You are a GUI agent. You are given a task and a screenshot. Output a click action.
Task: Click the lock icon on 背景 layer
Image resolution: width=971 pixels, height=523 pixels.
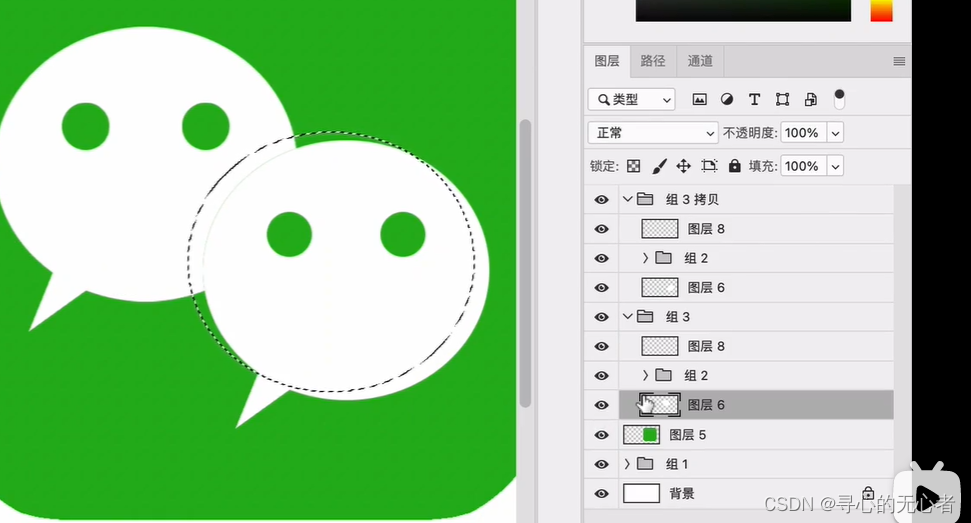click(x=868, y=493)
